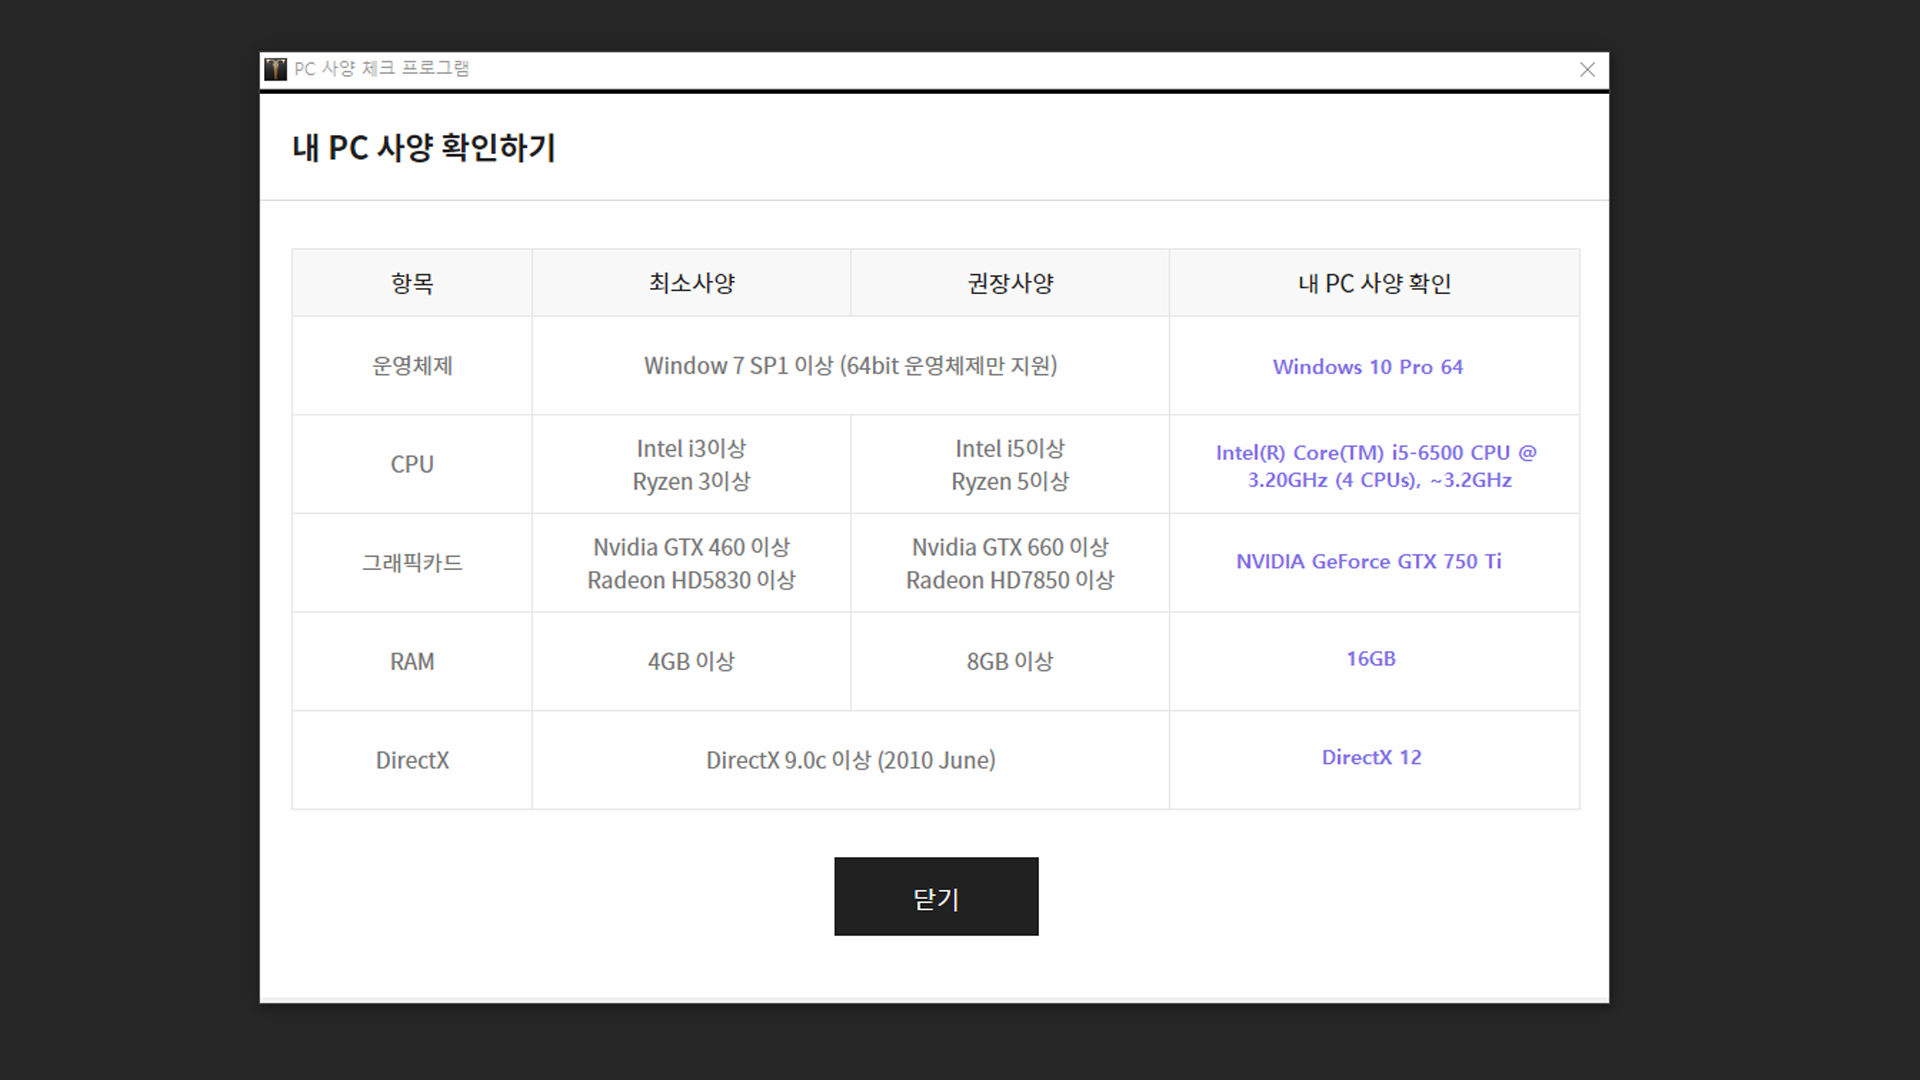1920x1080 pixels.
Task: Click the 16GB RAM result
Action: pos(1370,659)
